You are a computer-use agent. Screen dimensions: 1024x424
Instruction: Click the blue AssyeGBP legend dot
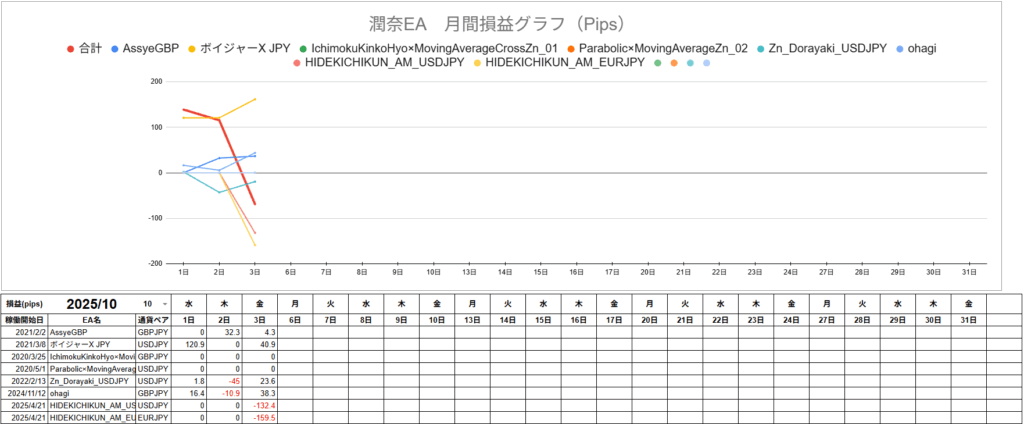(x=115, y=47)
